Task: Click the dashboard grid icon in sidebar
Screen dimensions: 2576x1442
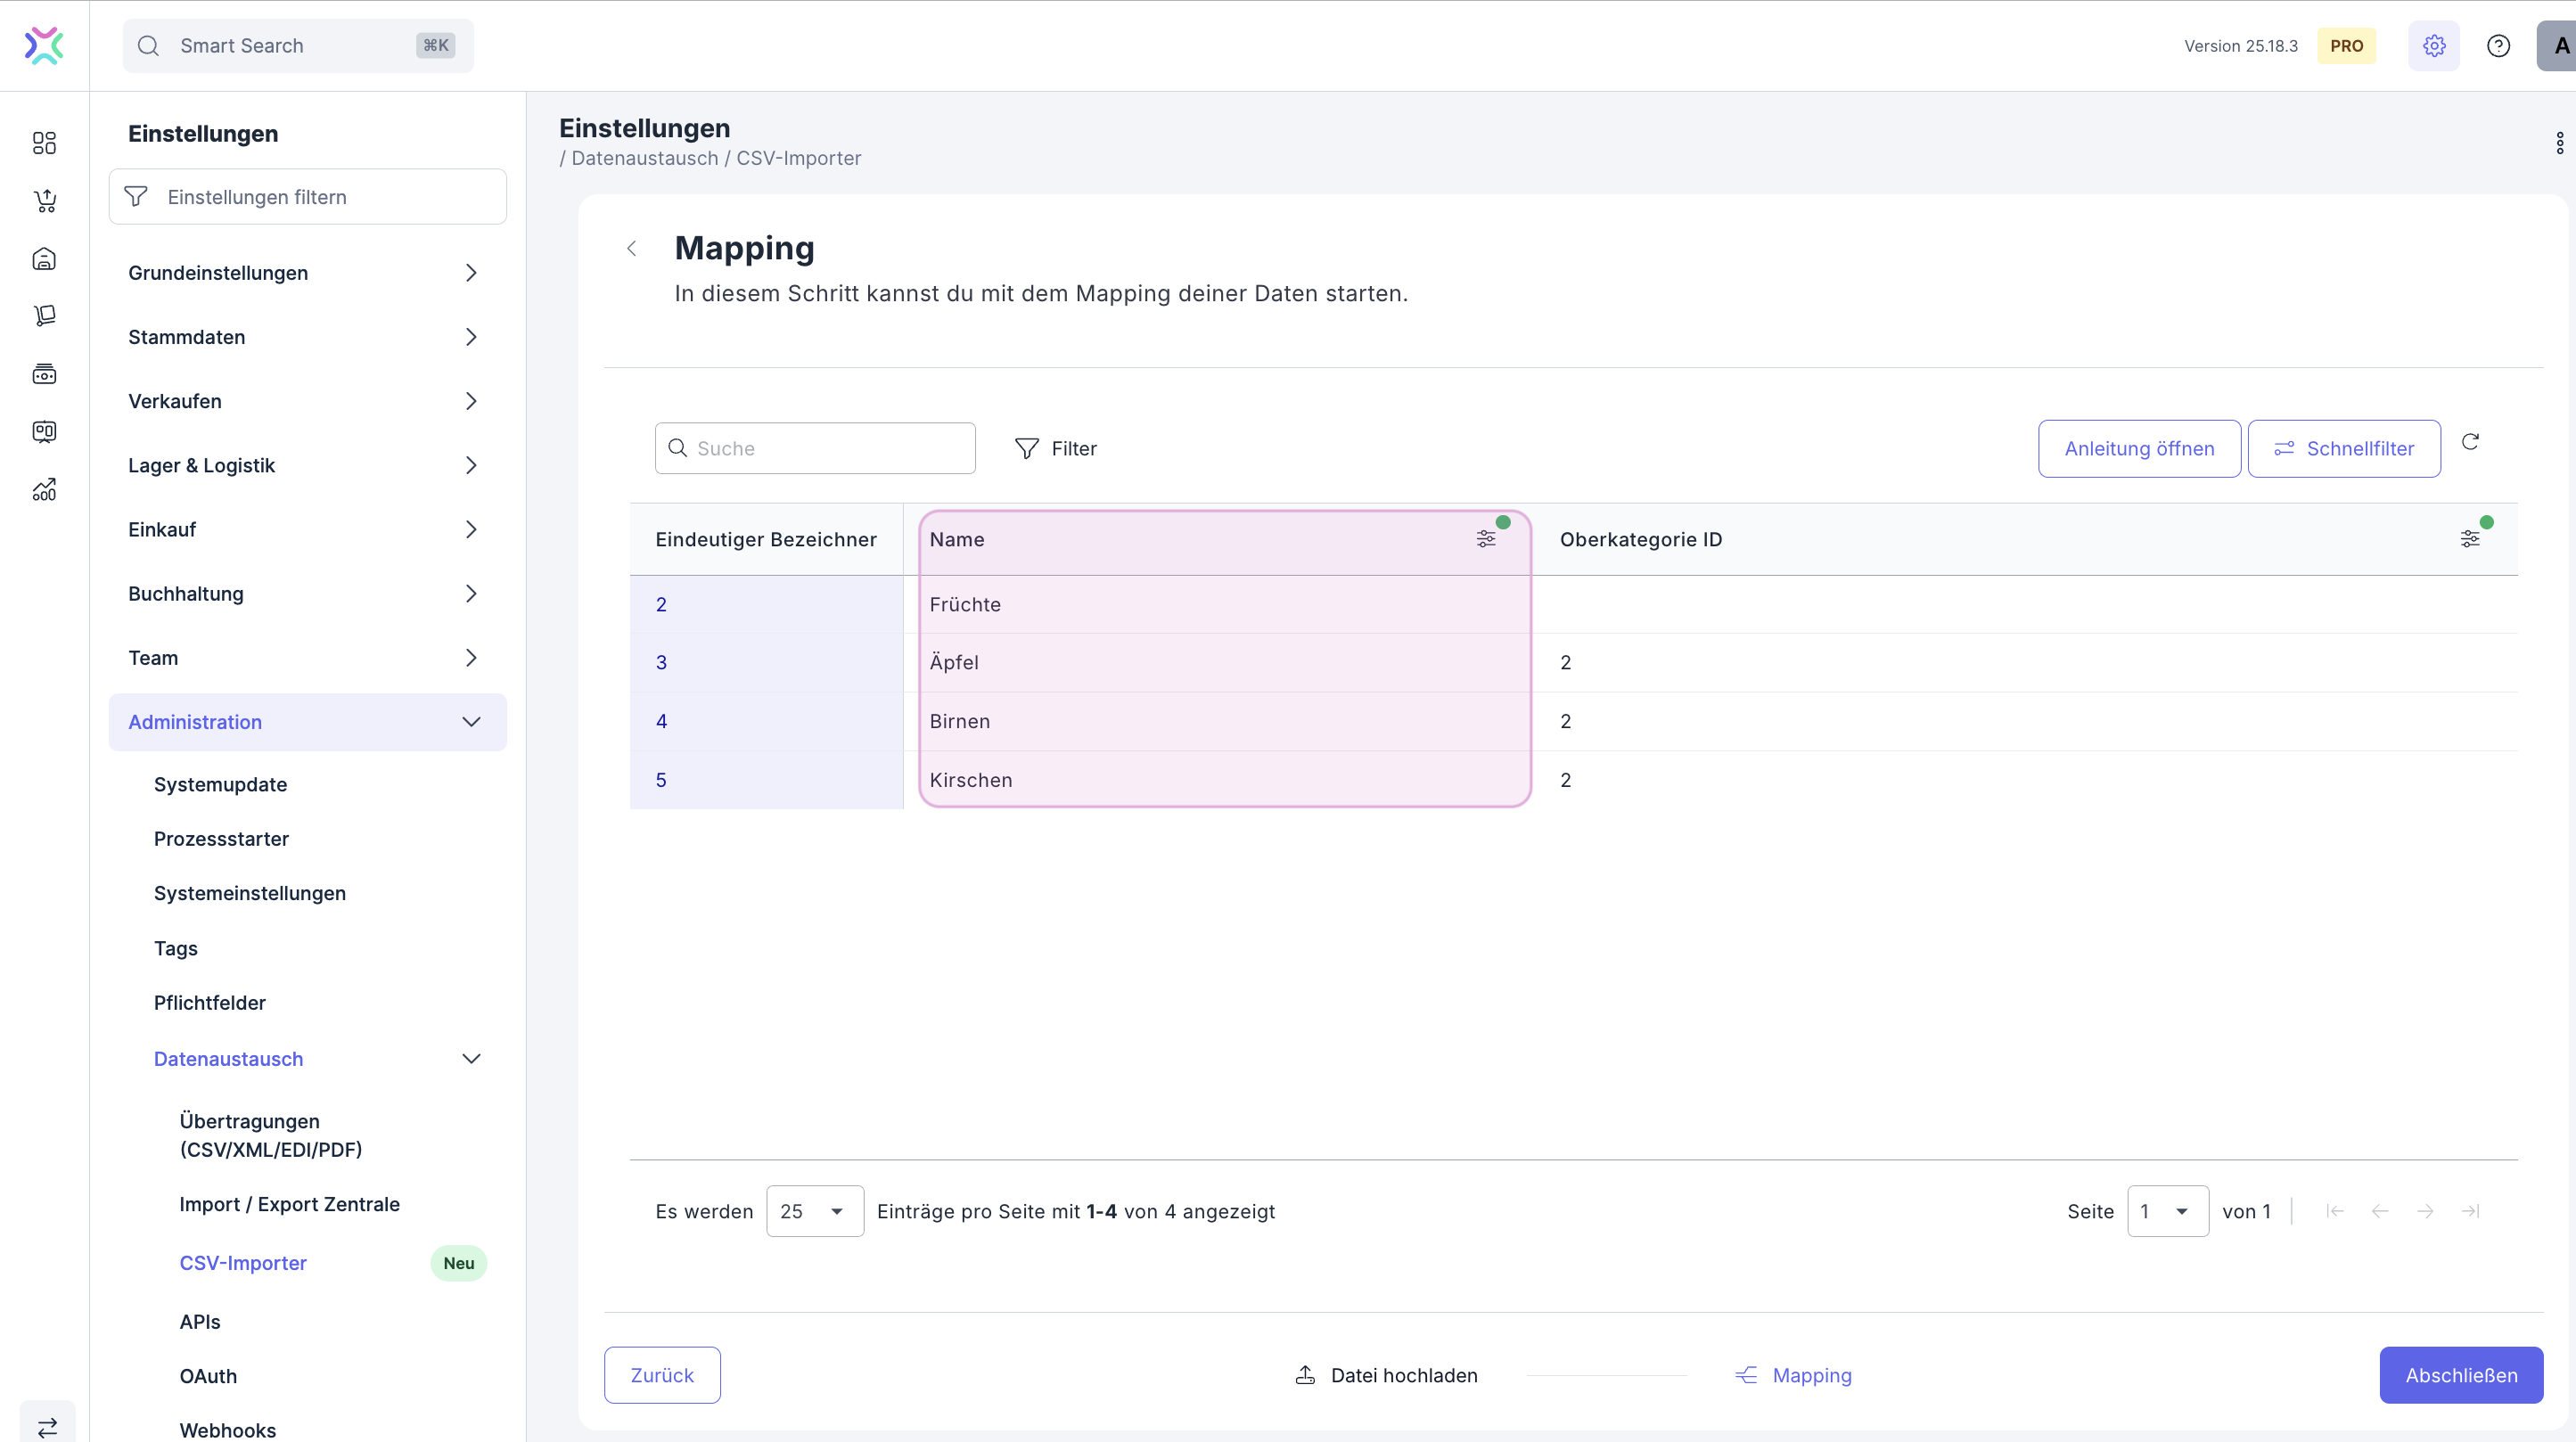Action: pos(44,143)
